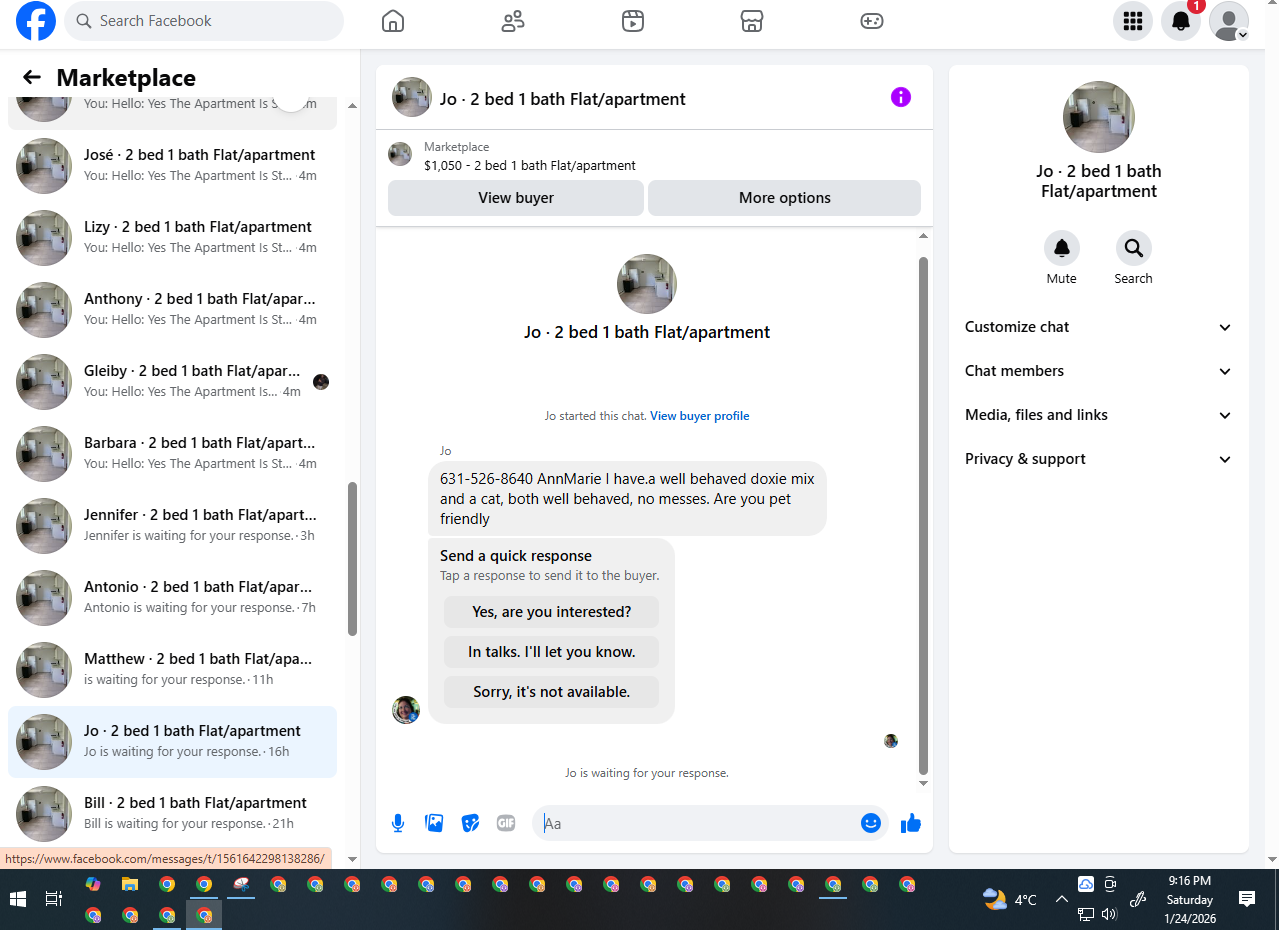Screen dimensions: 1279x930
Task: Open the weather widget showing 4°C
Action: pyautogui.click(x=1010, y=899)
